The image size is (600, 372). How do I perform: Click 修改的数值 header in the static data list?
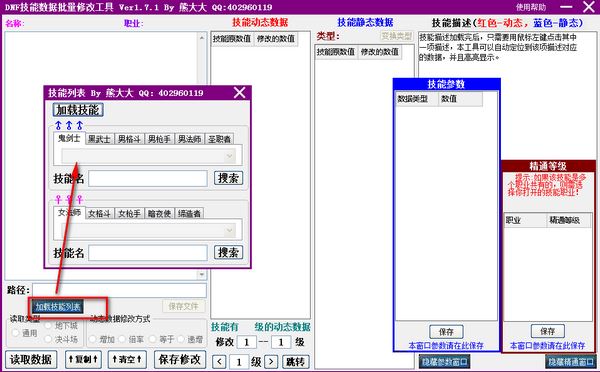point(380,52)
